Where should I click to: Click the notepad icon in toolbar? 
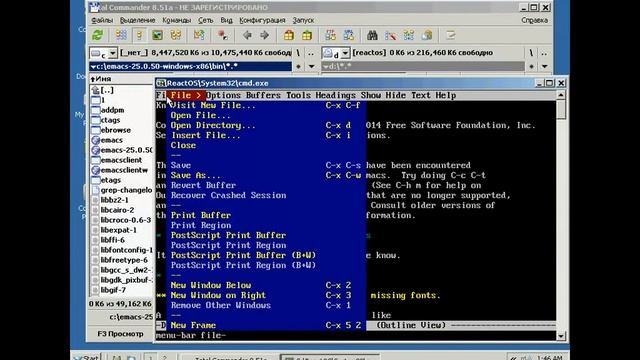[x=451, y=36]
